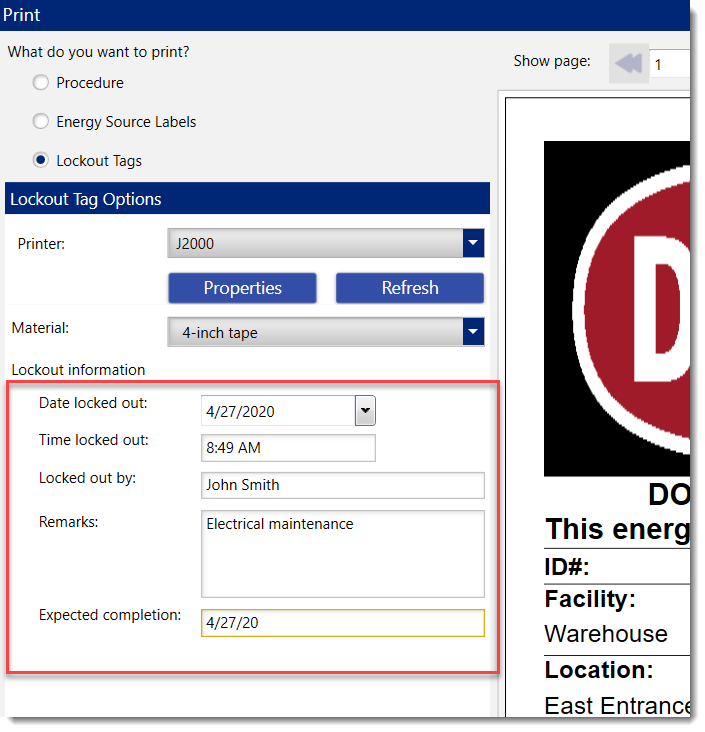The image size is (705, 732).
Task: Click the 'What do you want to print?' text
Action: point(99,52)
